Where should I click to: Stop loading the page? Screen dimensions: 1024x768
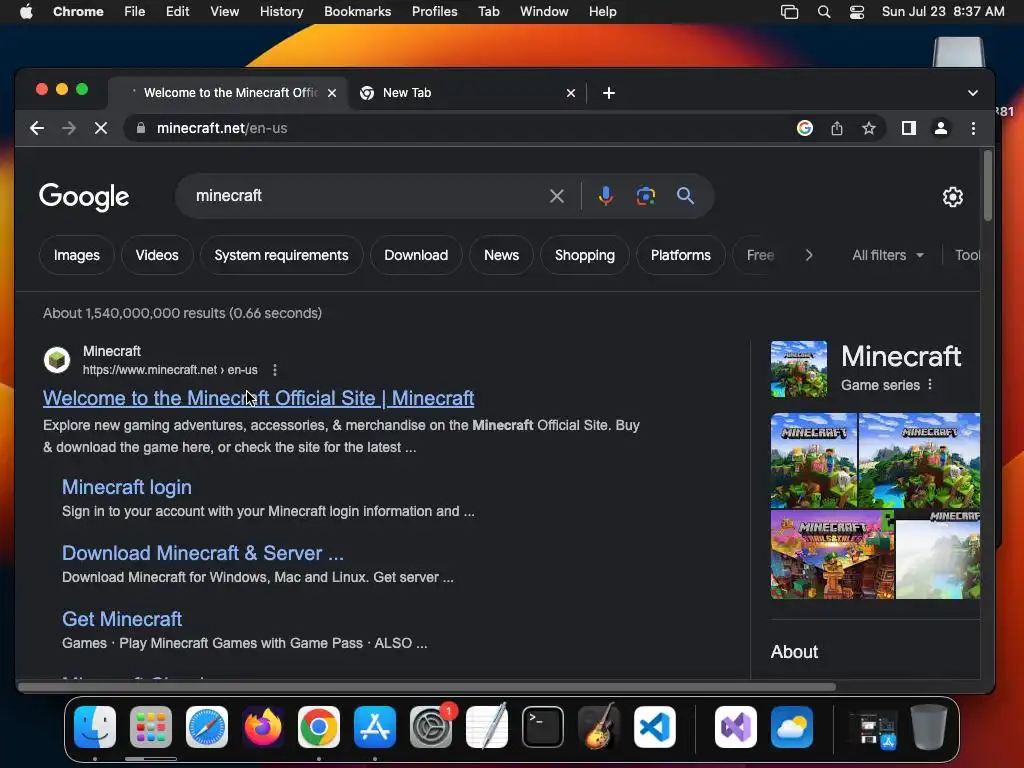click(x=101, y=128)
